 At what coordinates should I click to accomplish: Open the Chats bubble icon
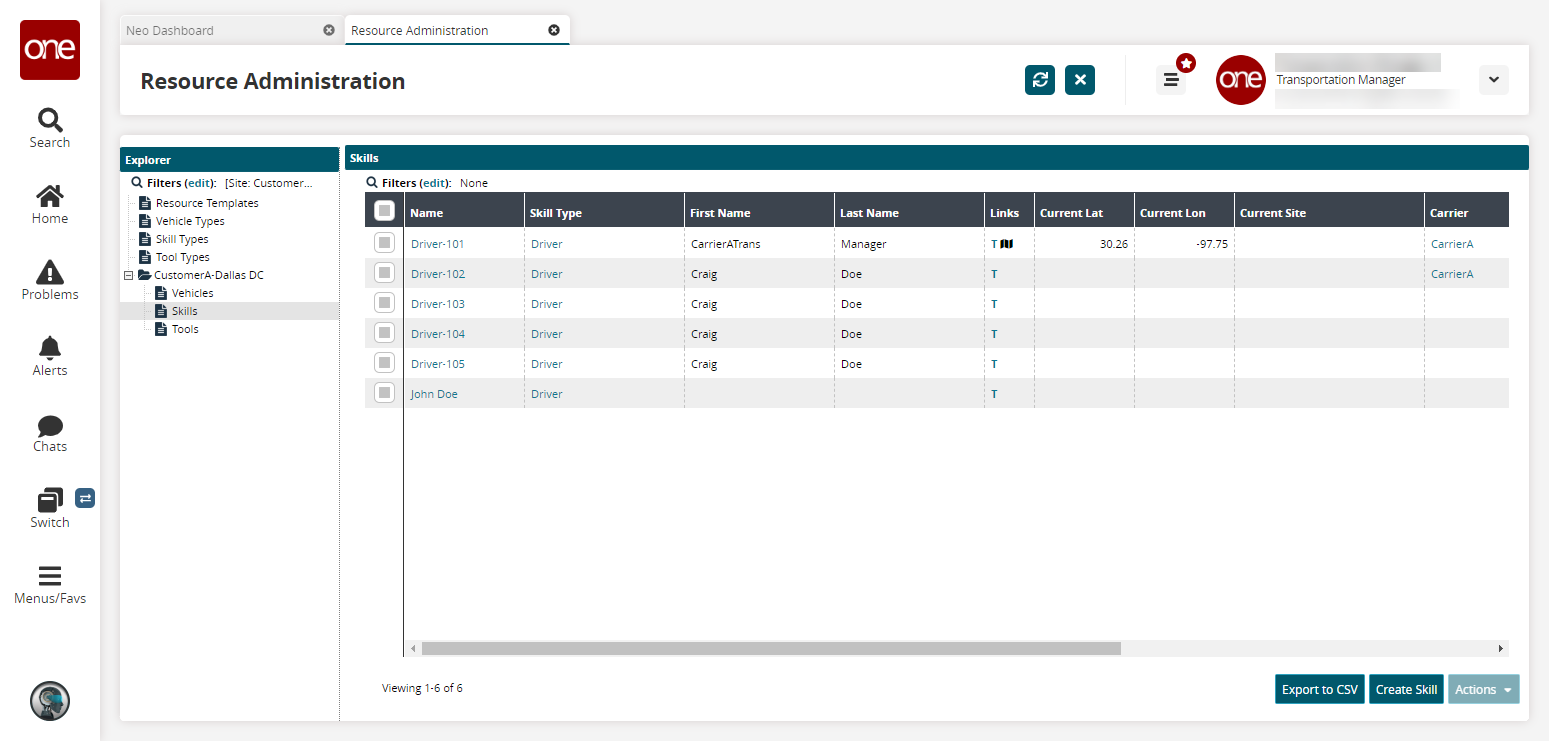point(49,425)
